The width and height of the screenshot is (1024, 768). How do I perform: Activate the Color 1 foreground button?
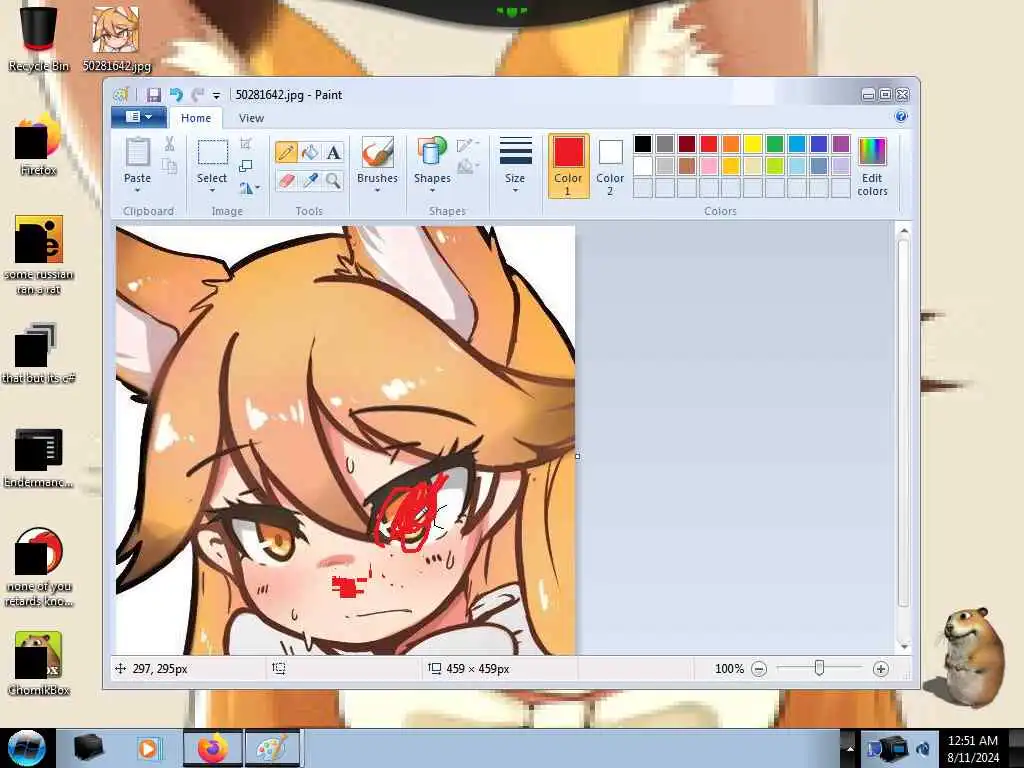[x=568, y=166]
